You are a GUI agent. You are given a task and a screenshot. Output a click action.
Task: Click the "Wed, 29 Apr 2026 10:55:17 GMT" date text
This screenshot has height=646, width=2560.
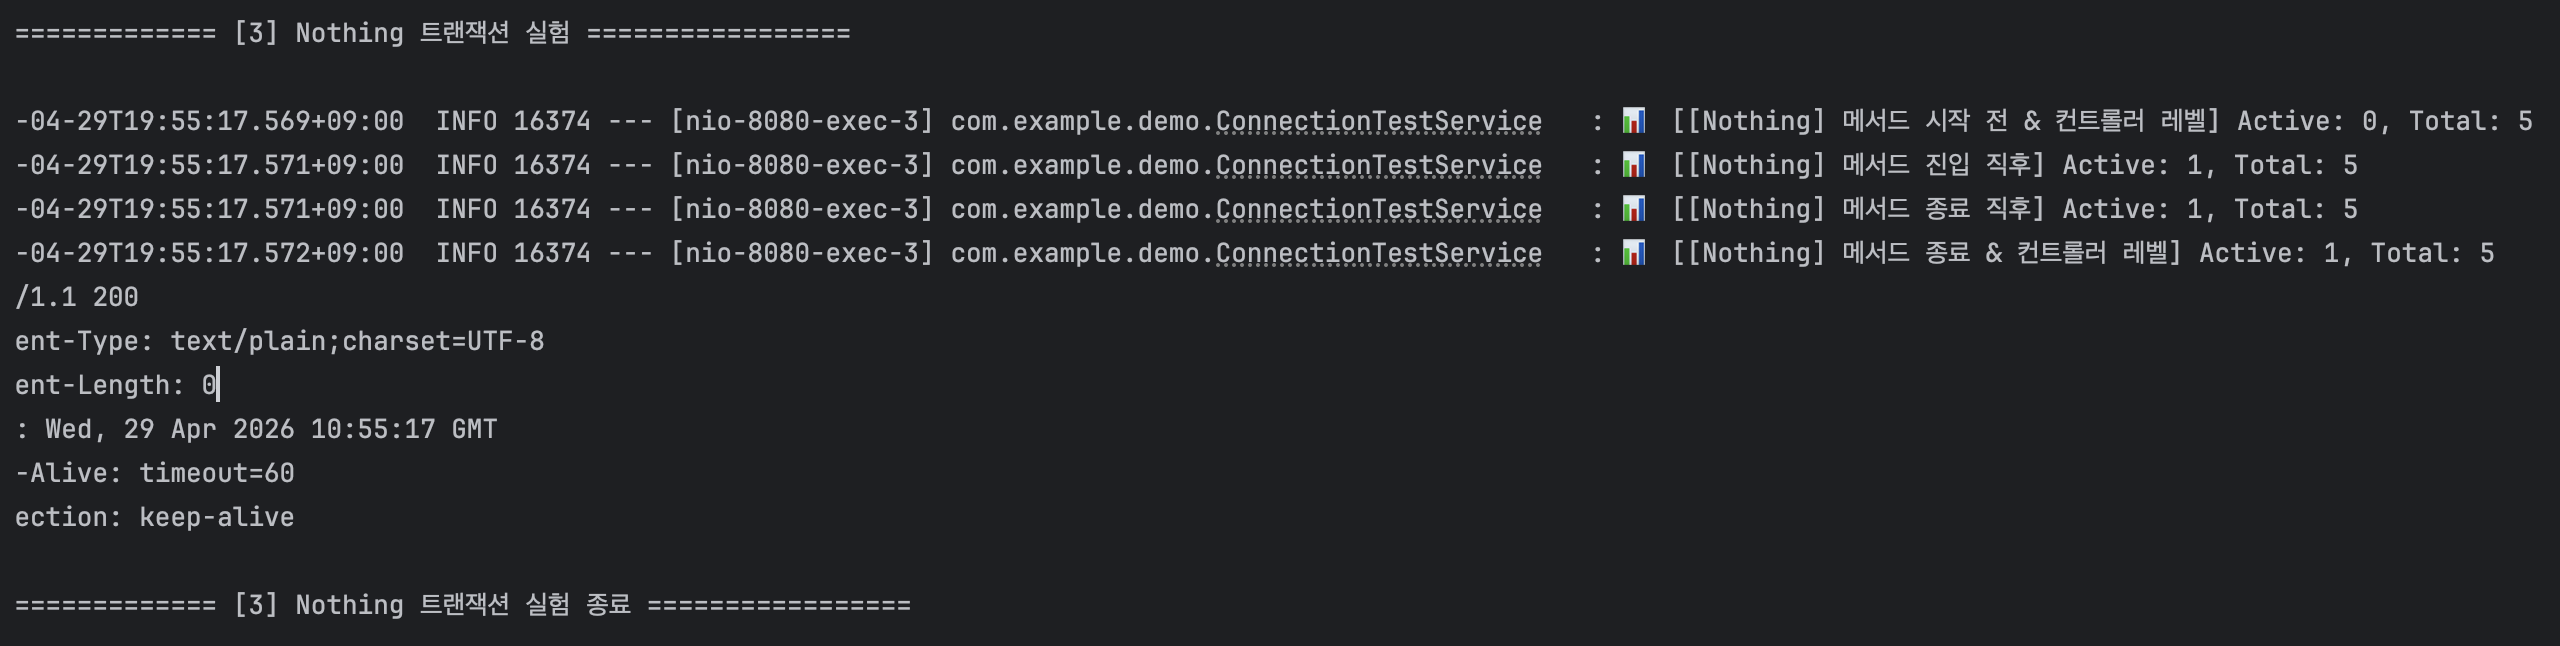coord(270,429)
